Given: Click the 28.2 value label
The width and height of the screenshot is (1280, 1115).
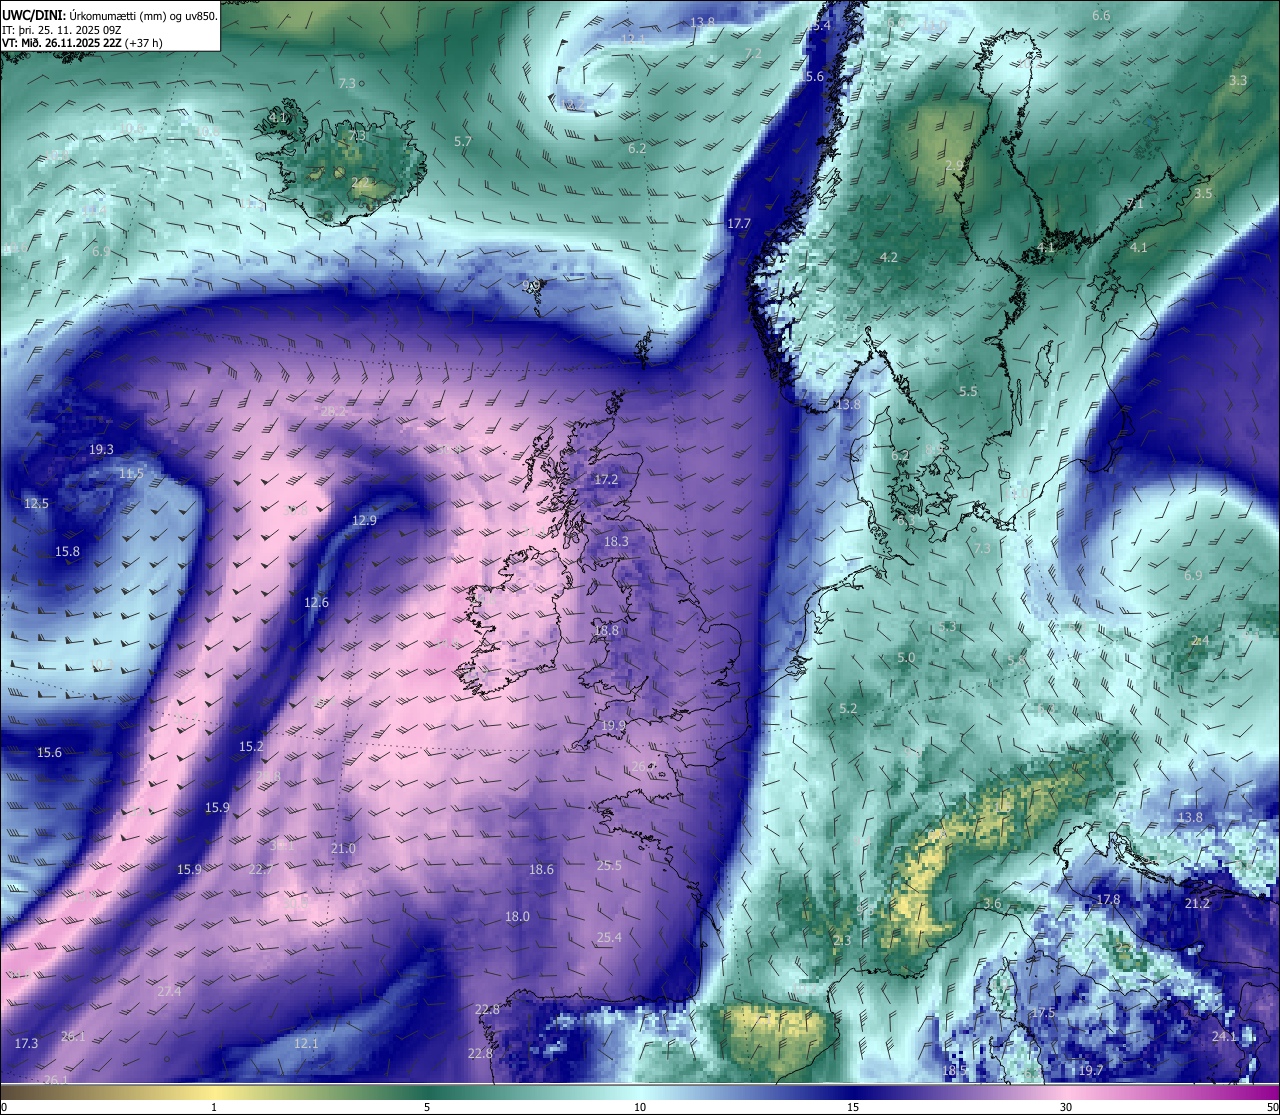Looking at the screenshot, I should coord(333,411).
